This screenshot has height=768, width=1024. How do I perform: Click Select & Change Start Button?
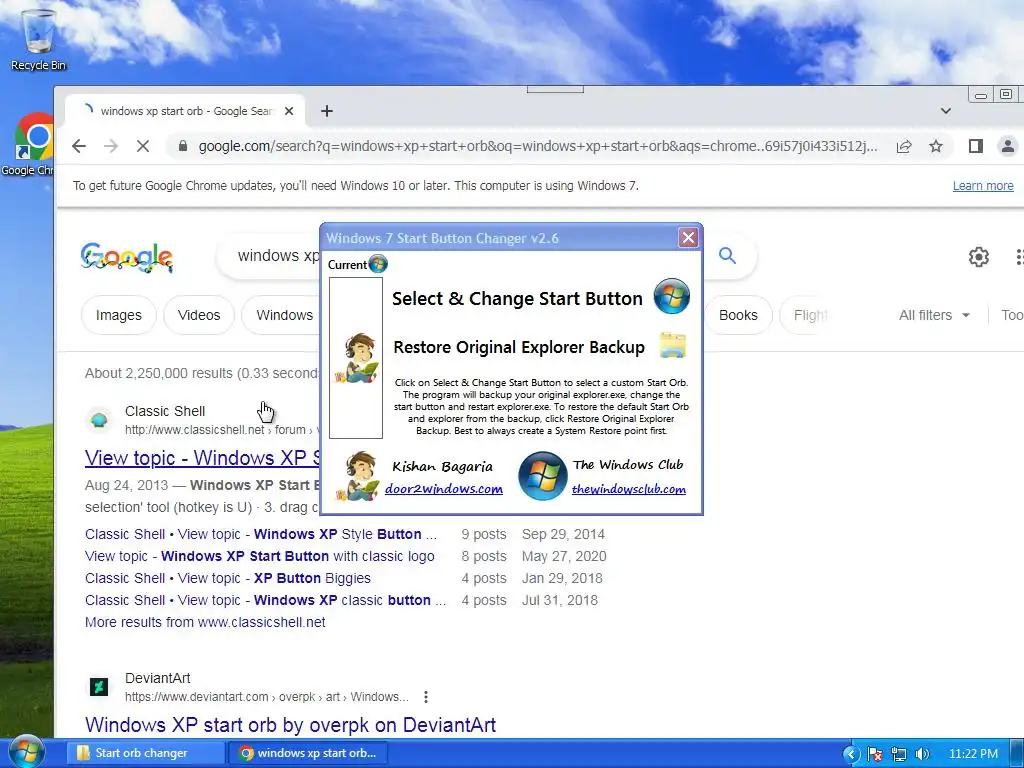(517, 298)
